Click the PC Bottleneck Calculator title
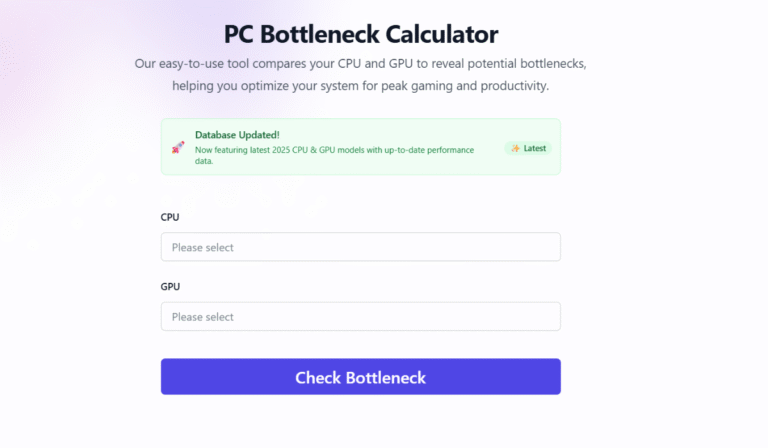Screen dimensions: 768x448 click(x=361, y=37)
